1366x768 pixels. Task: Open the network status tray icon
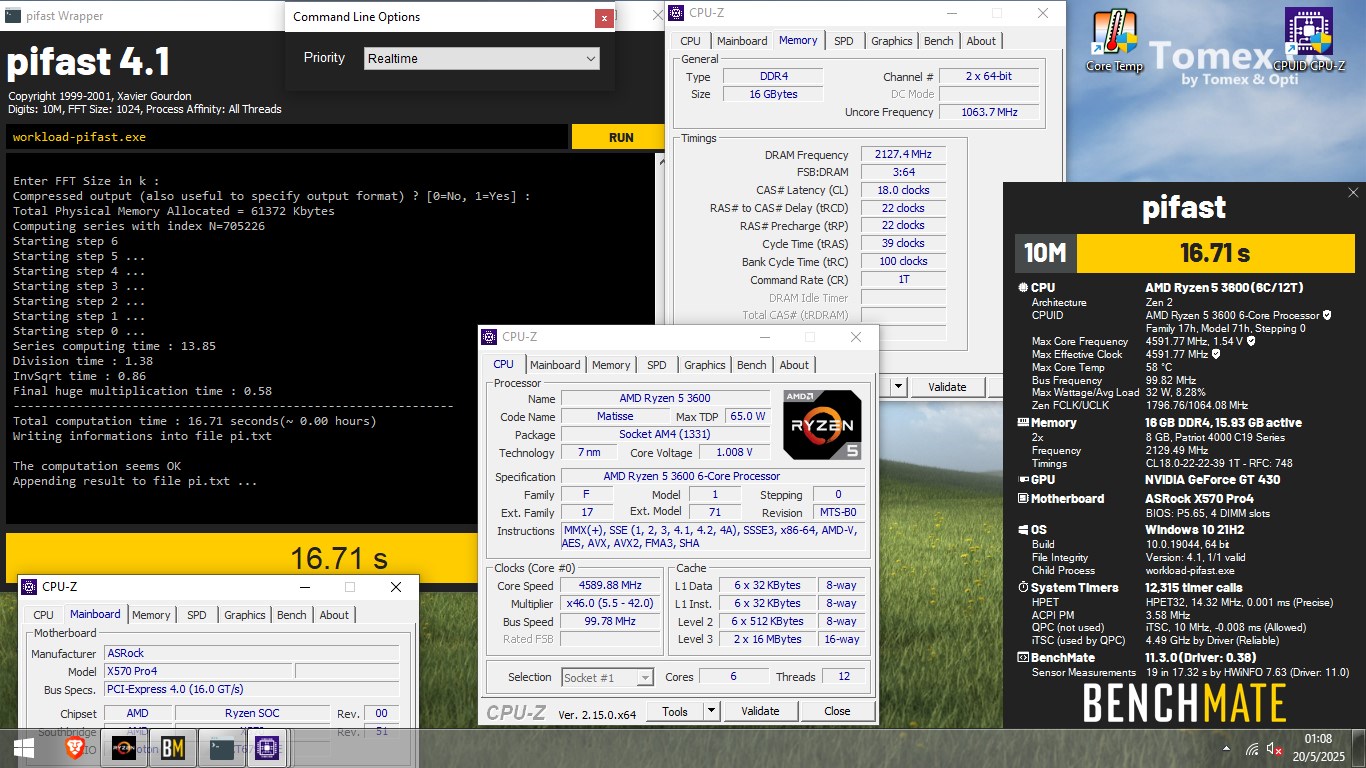click(x=1252, y=749)
